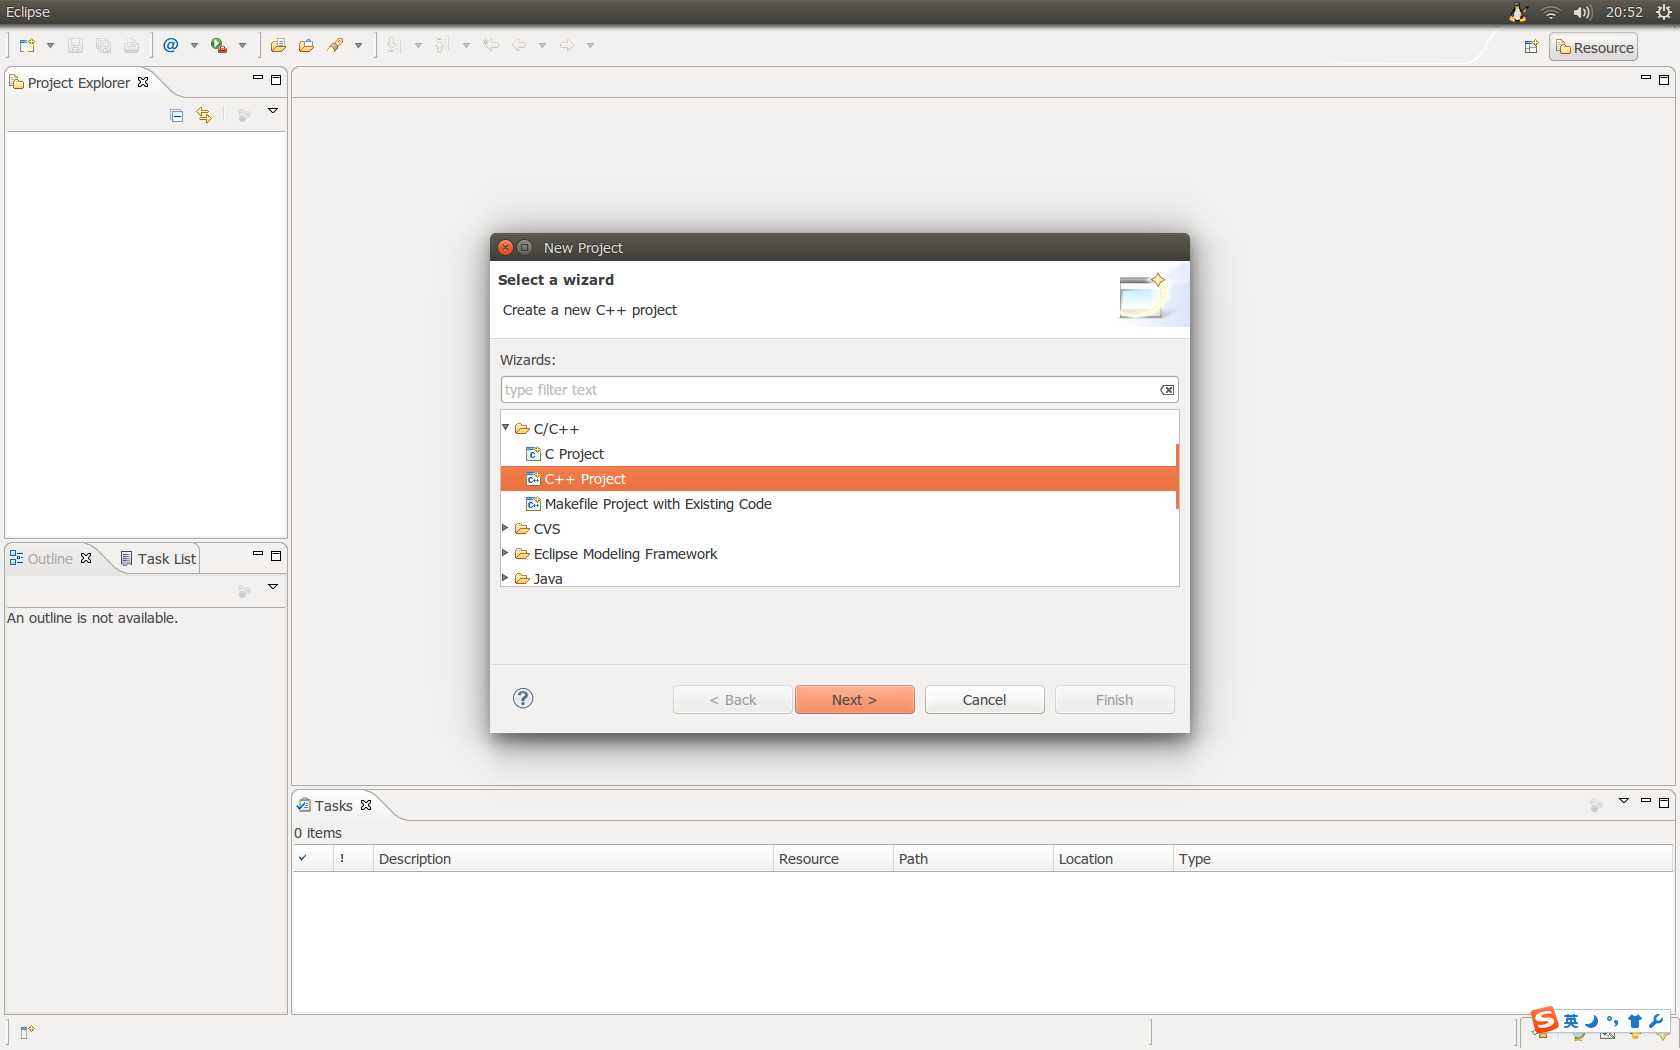Open the Wi-Fi network indicator
This screenshot has height=1050, width=1680.
click(x=1550, y=12)
